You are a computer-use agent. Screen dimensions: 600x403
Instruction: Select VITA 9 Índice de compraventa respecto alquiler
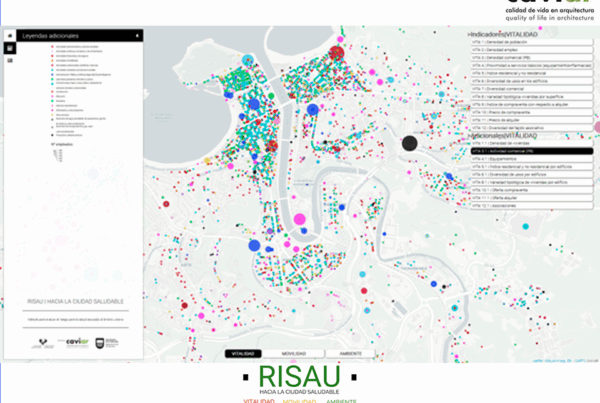pos(532,104)
